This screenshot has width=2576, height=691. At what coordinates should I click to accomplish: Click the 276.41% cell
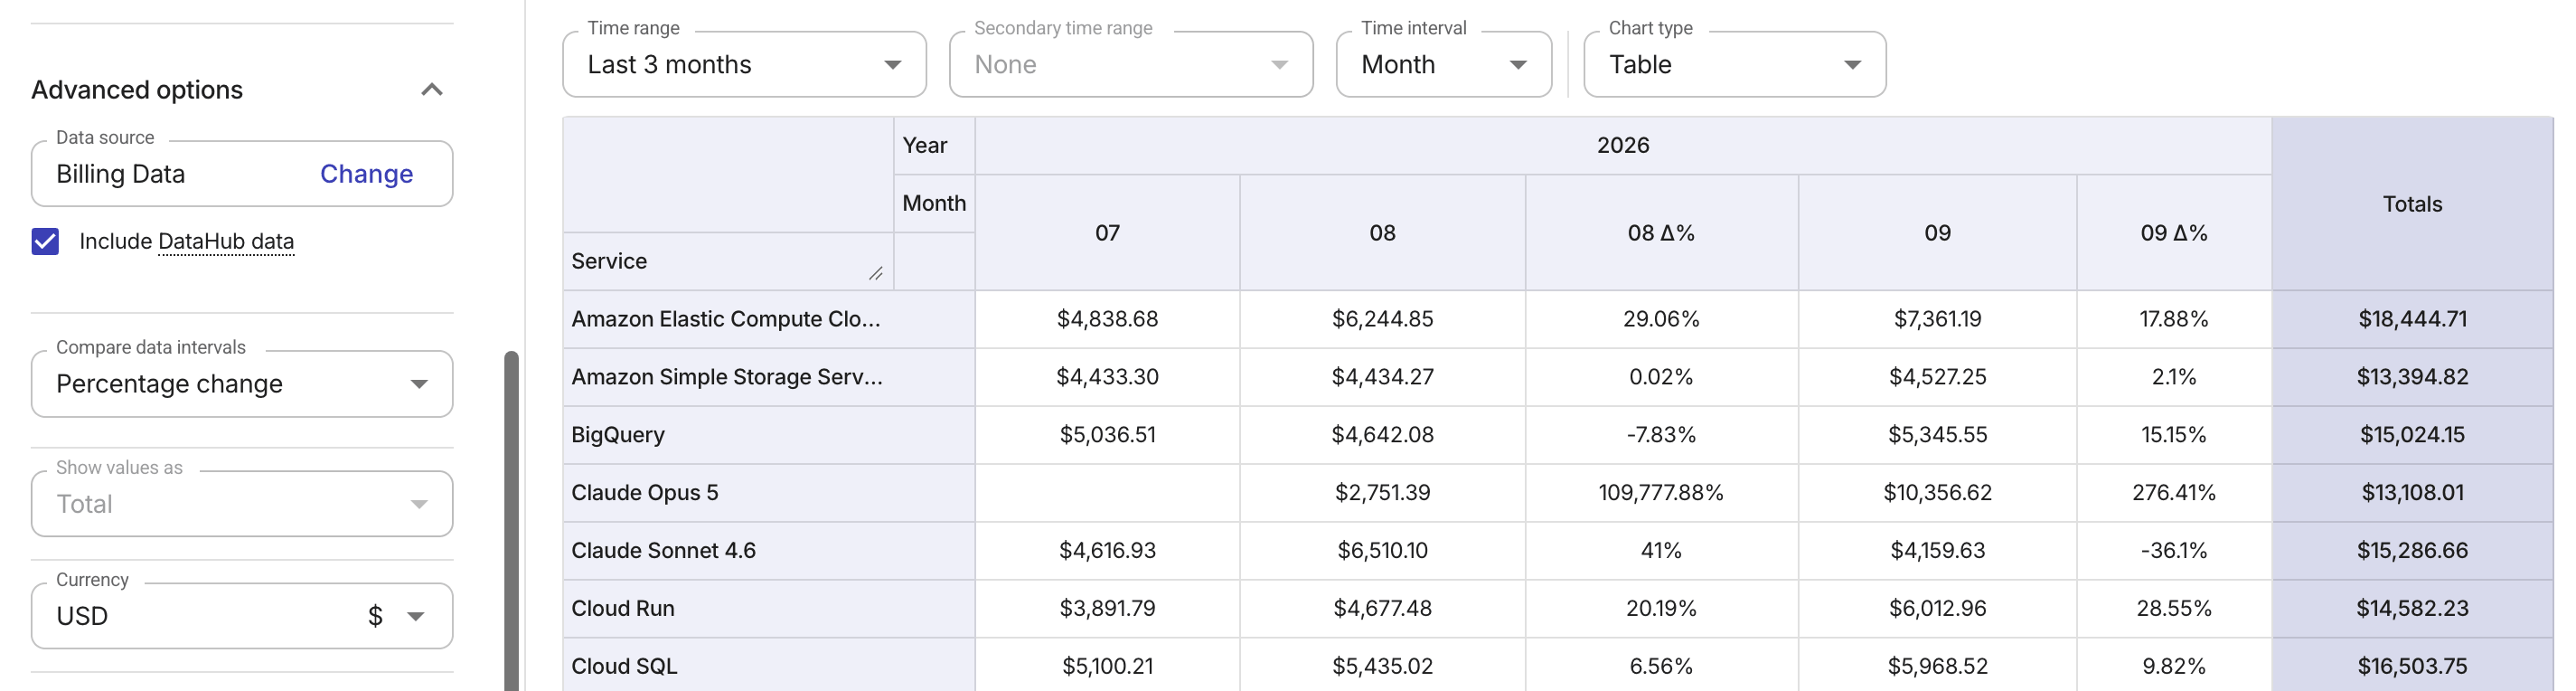[2174, 493]
